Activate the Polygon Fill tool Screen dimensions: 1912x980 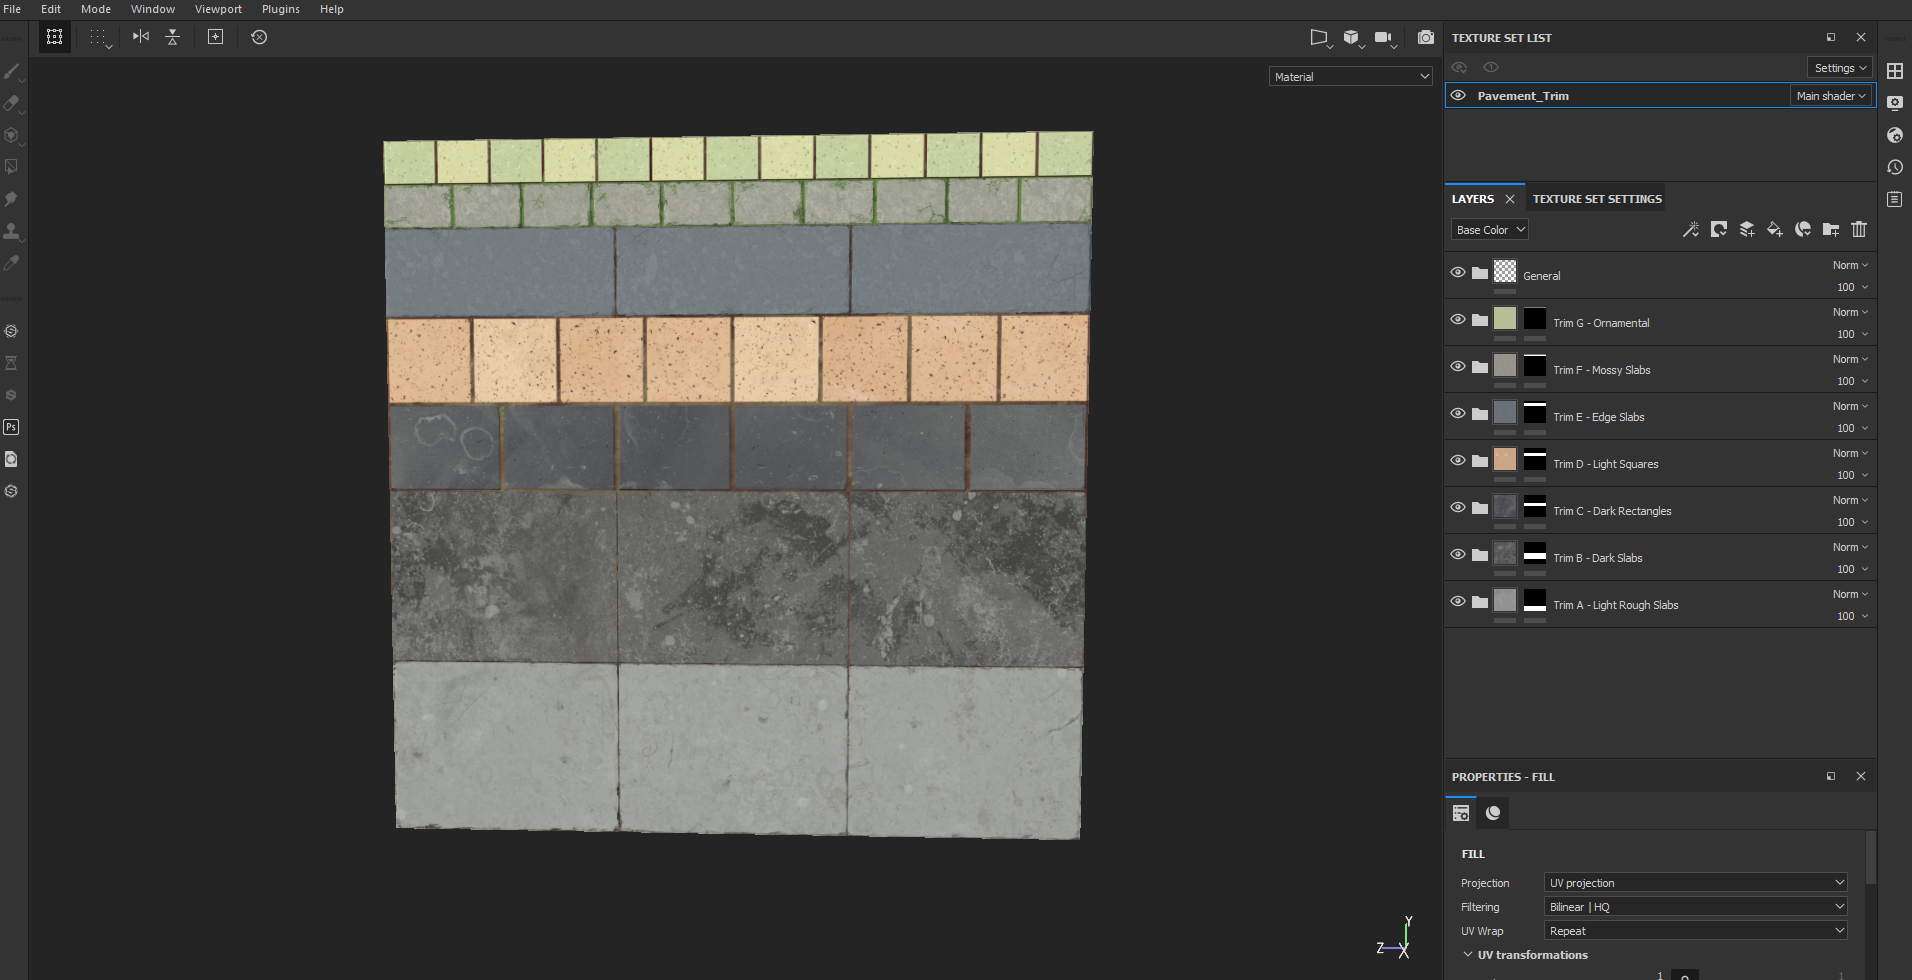[x=12, y=167]
